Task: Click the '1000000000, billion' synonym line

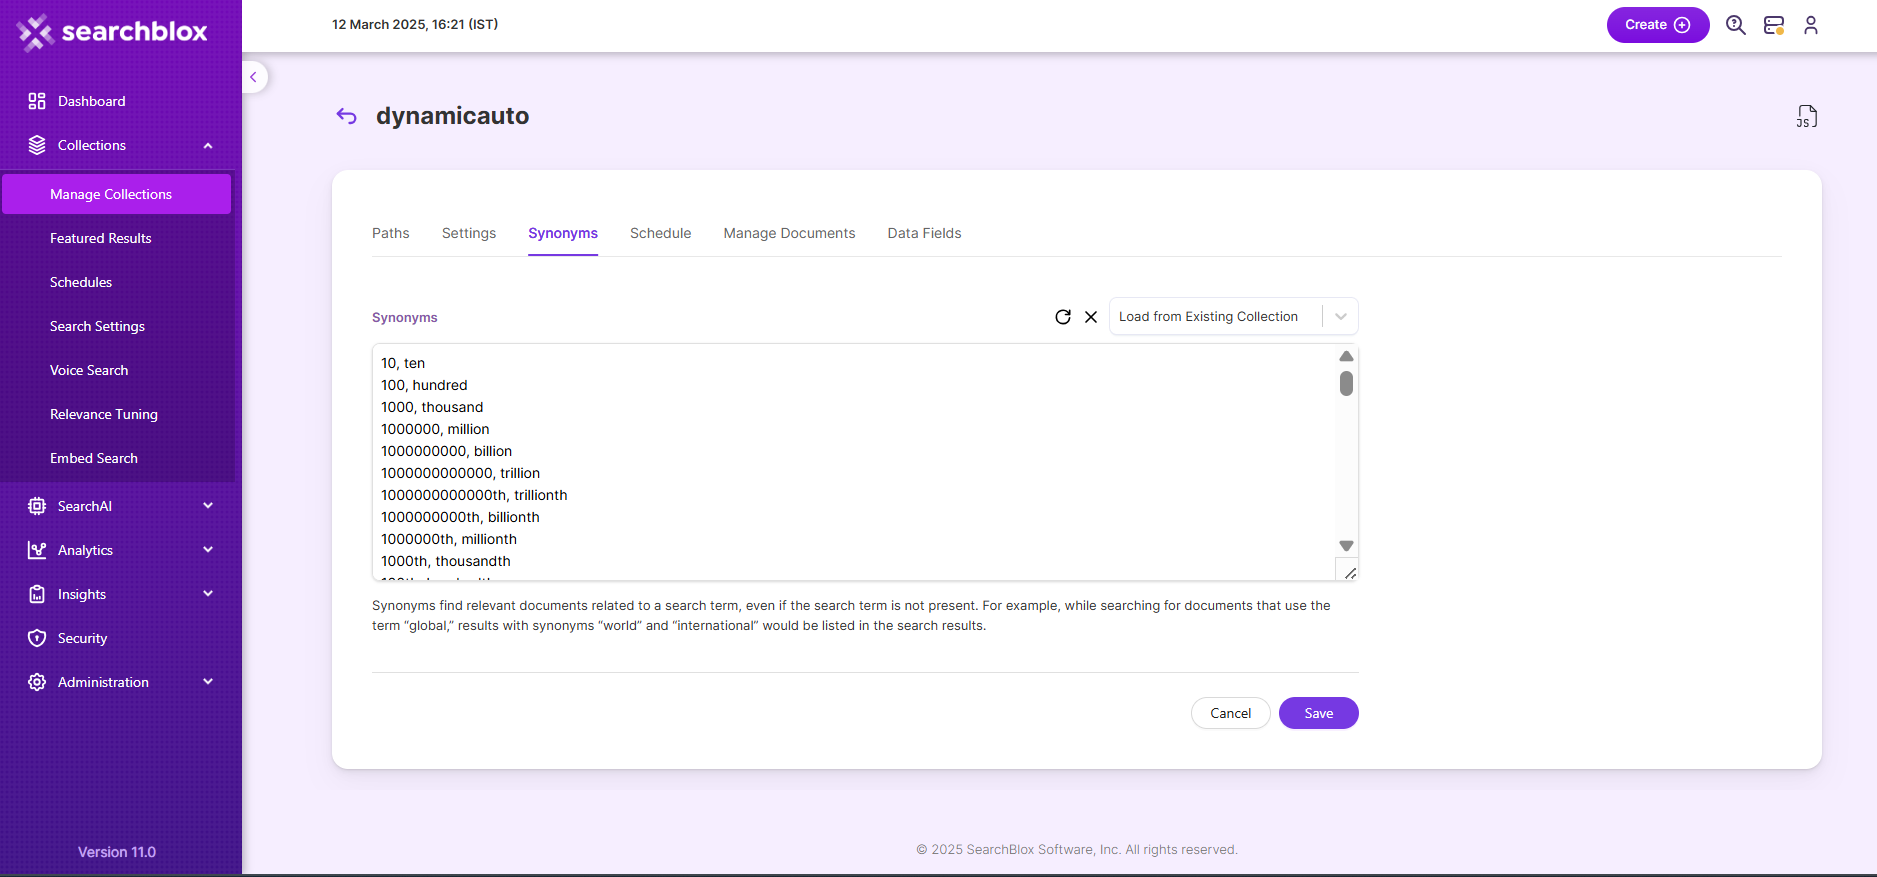Action: point(446,451)
